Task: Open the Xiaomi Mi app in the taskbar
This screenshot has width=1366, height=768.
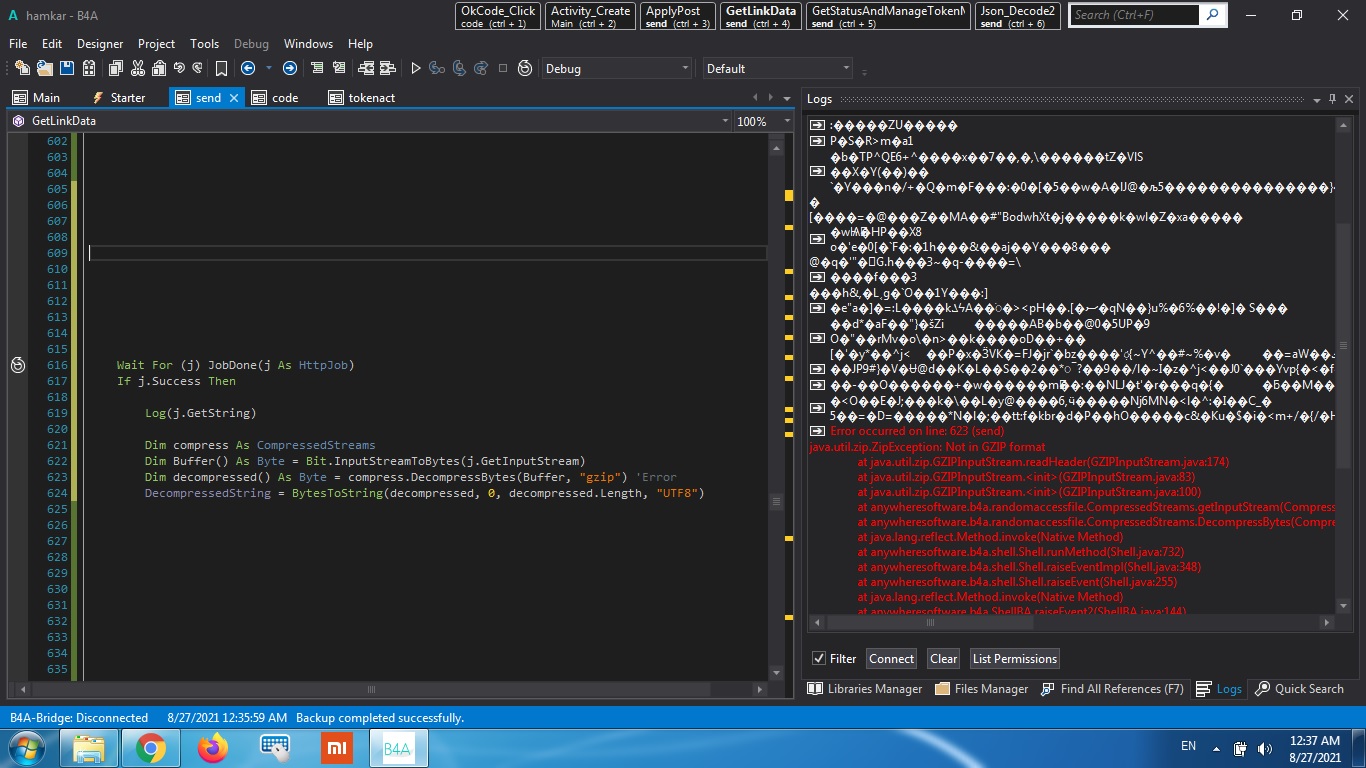Action: pos(337,748)
